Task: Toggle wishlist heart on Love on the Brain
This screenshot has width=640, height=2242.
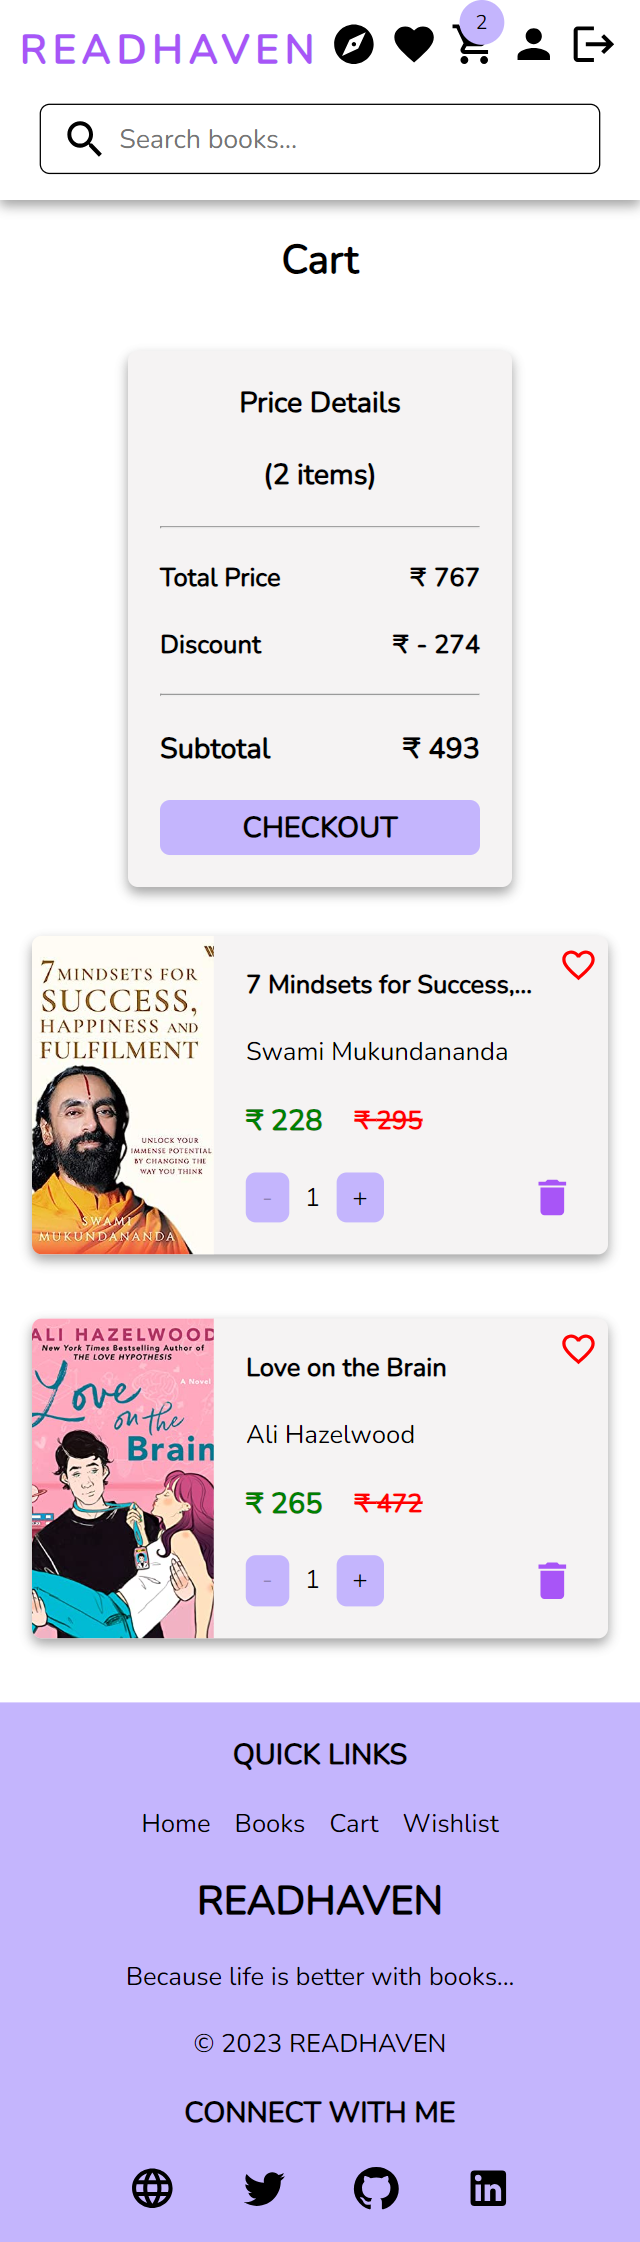Action: coord(578,1348)
